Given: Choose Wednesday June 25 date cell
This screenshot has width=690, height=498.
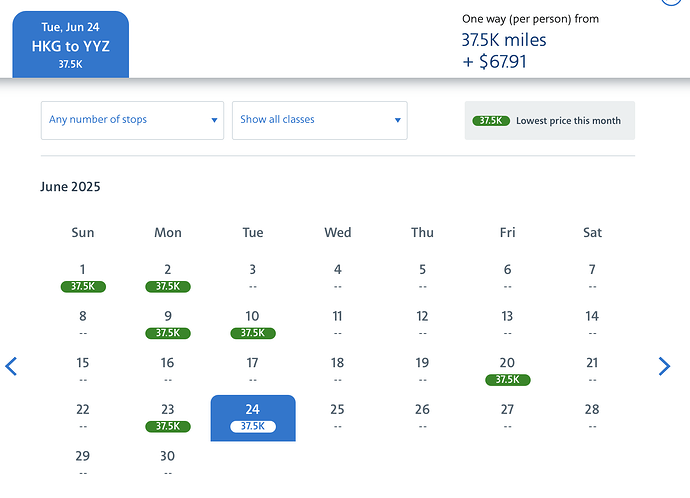Looking at the screenshot, I should point(338,417).
